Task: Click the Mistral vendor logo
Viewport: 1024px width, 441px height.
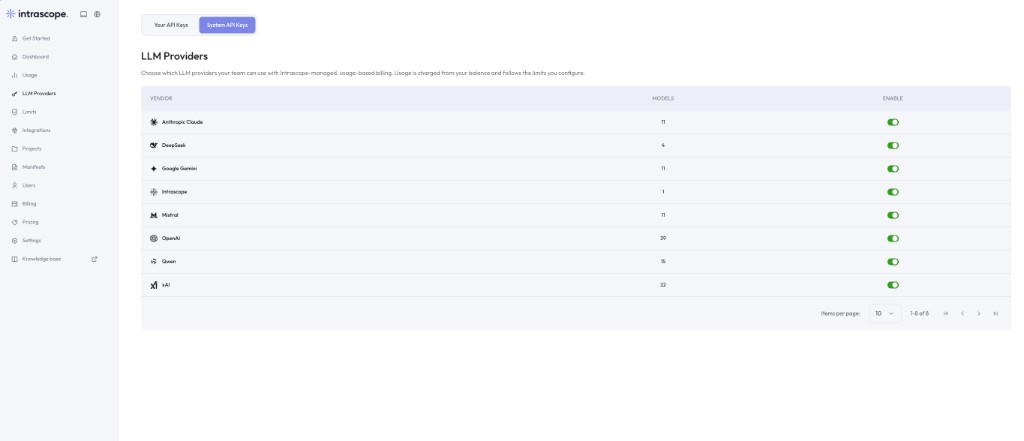Action: coord(153,215)
